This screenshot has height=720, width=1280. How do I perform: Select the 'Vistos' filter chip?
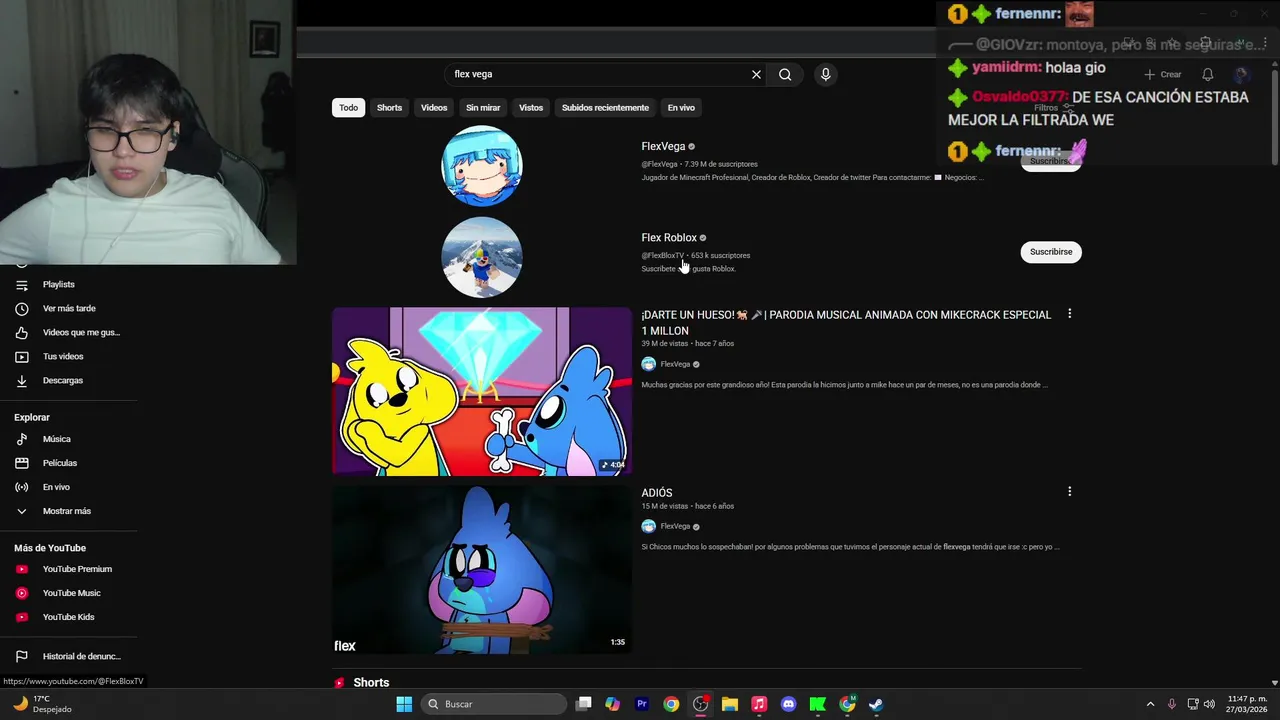pos(531,108)
